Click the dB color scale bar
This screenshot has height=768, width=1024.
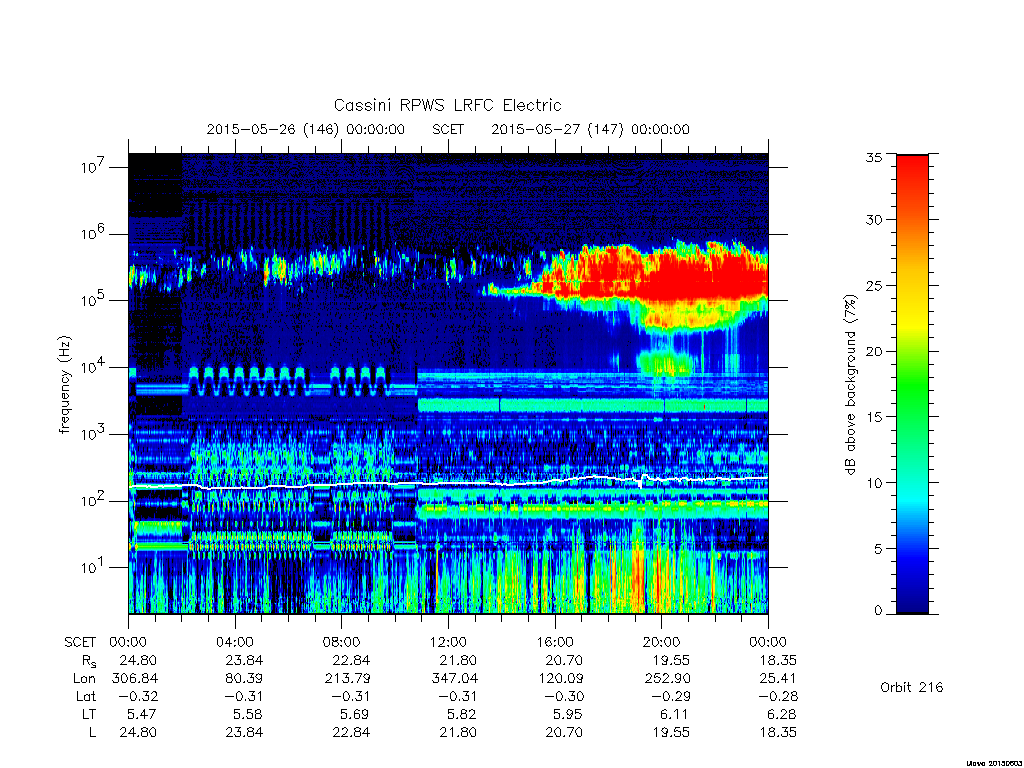click(912, 384)
